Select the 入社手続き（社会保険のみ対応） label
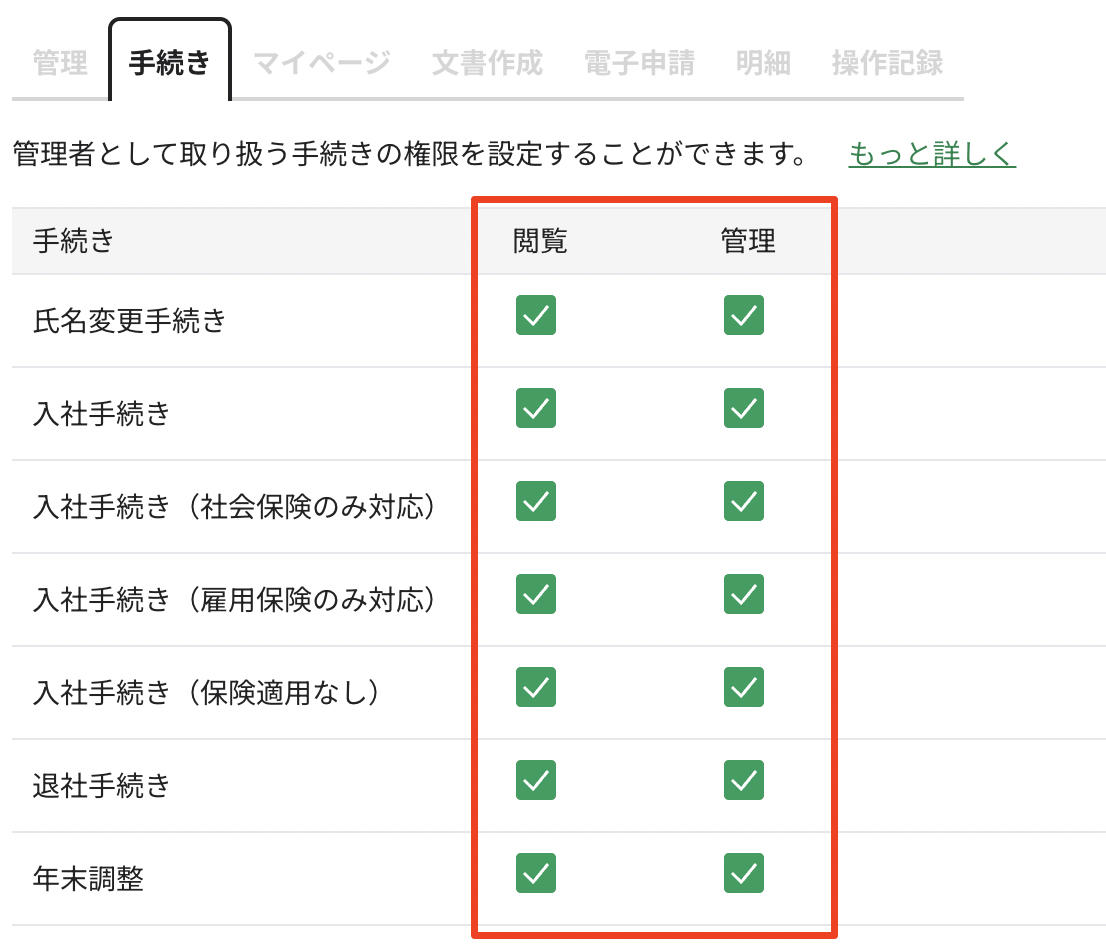1106x952 pixels. point(236,507)
